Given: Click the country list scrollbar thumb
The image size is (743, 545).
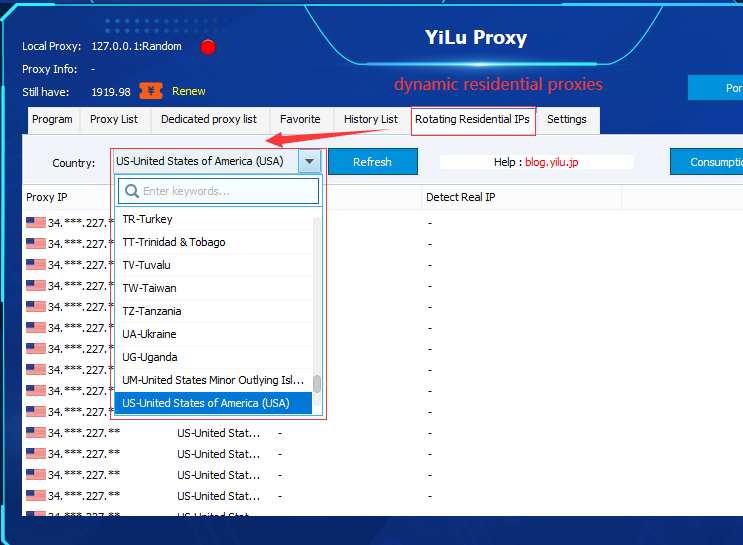Looking at the screenshot, I should (317, 384).
